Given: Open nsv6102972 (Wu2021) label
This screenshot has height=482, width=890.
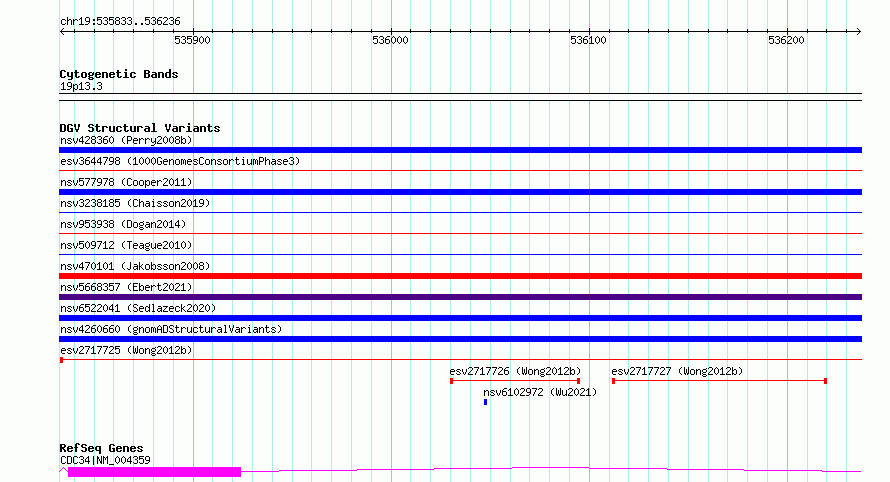Looking at the screenshot, I should (x=540, y=392).
